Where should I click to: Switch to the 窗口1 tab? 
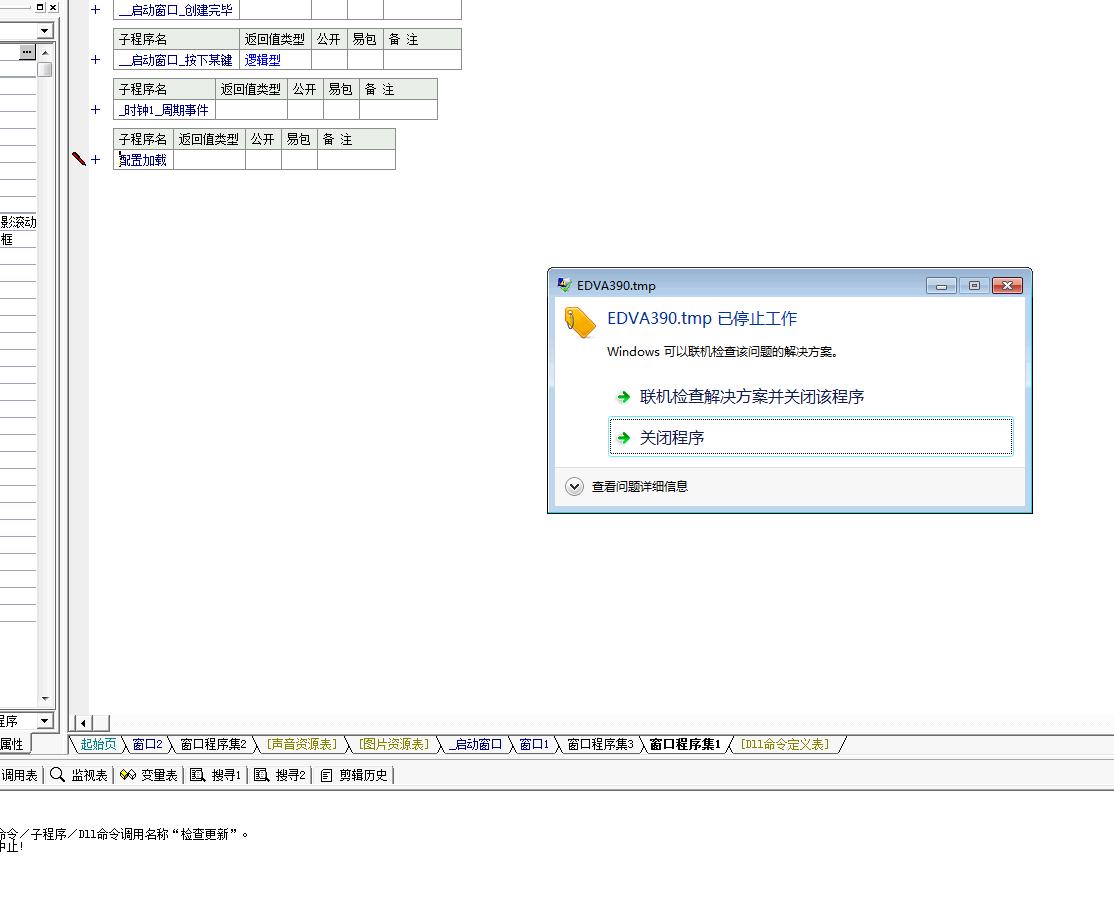[x=534, y=744]
